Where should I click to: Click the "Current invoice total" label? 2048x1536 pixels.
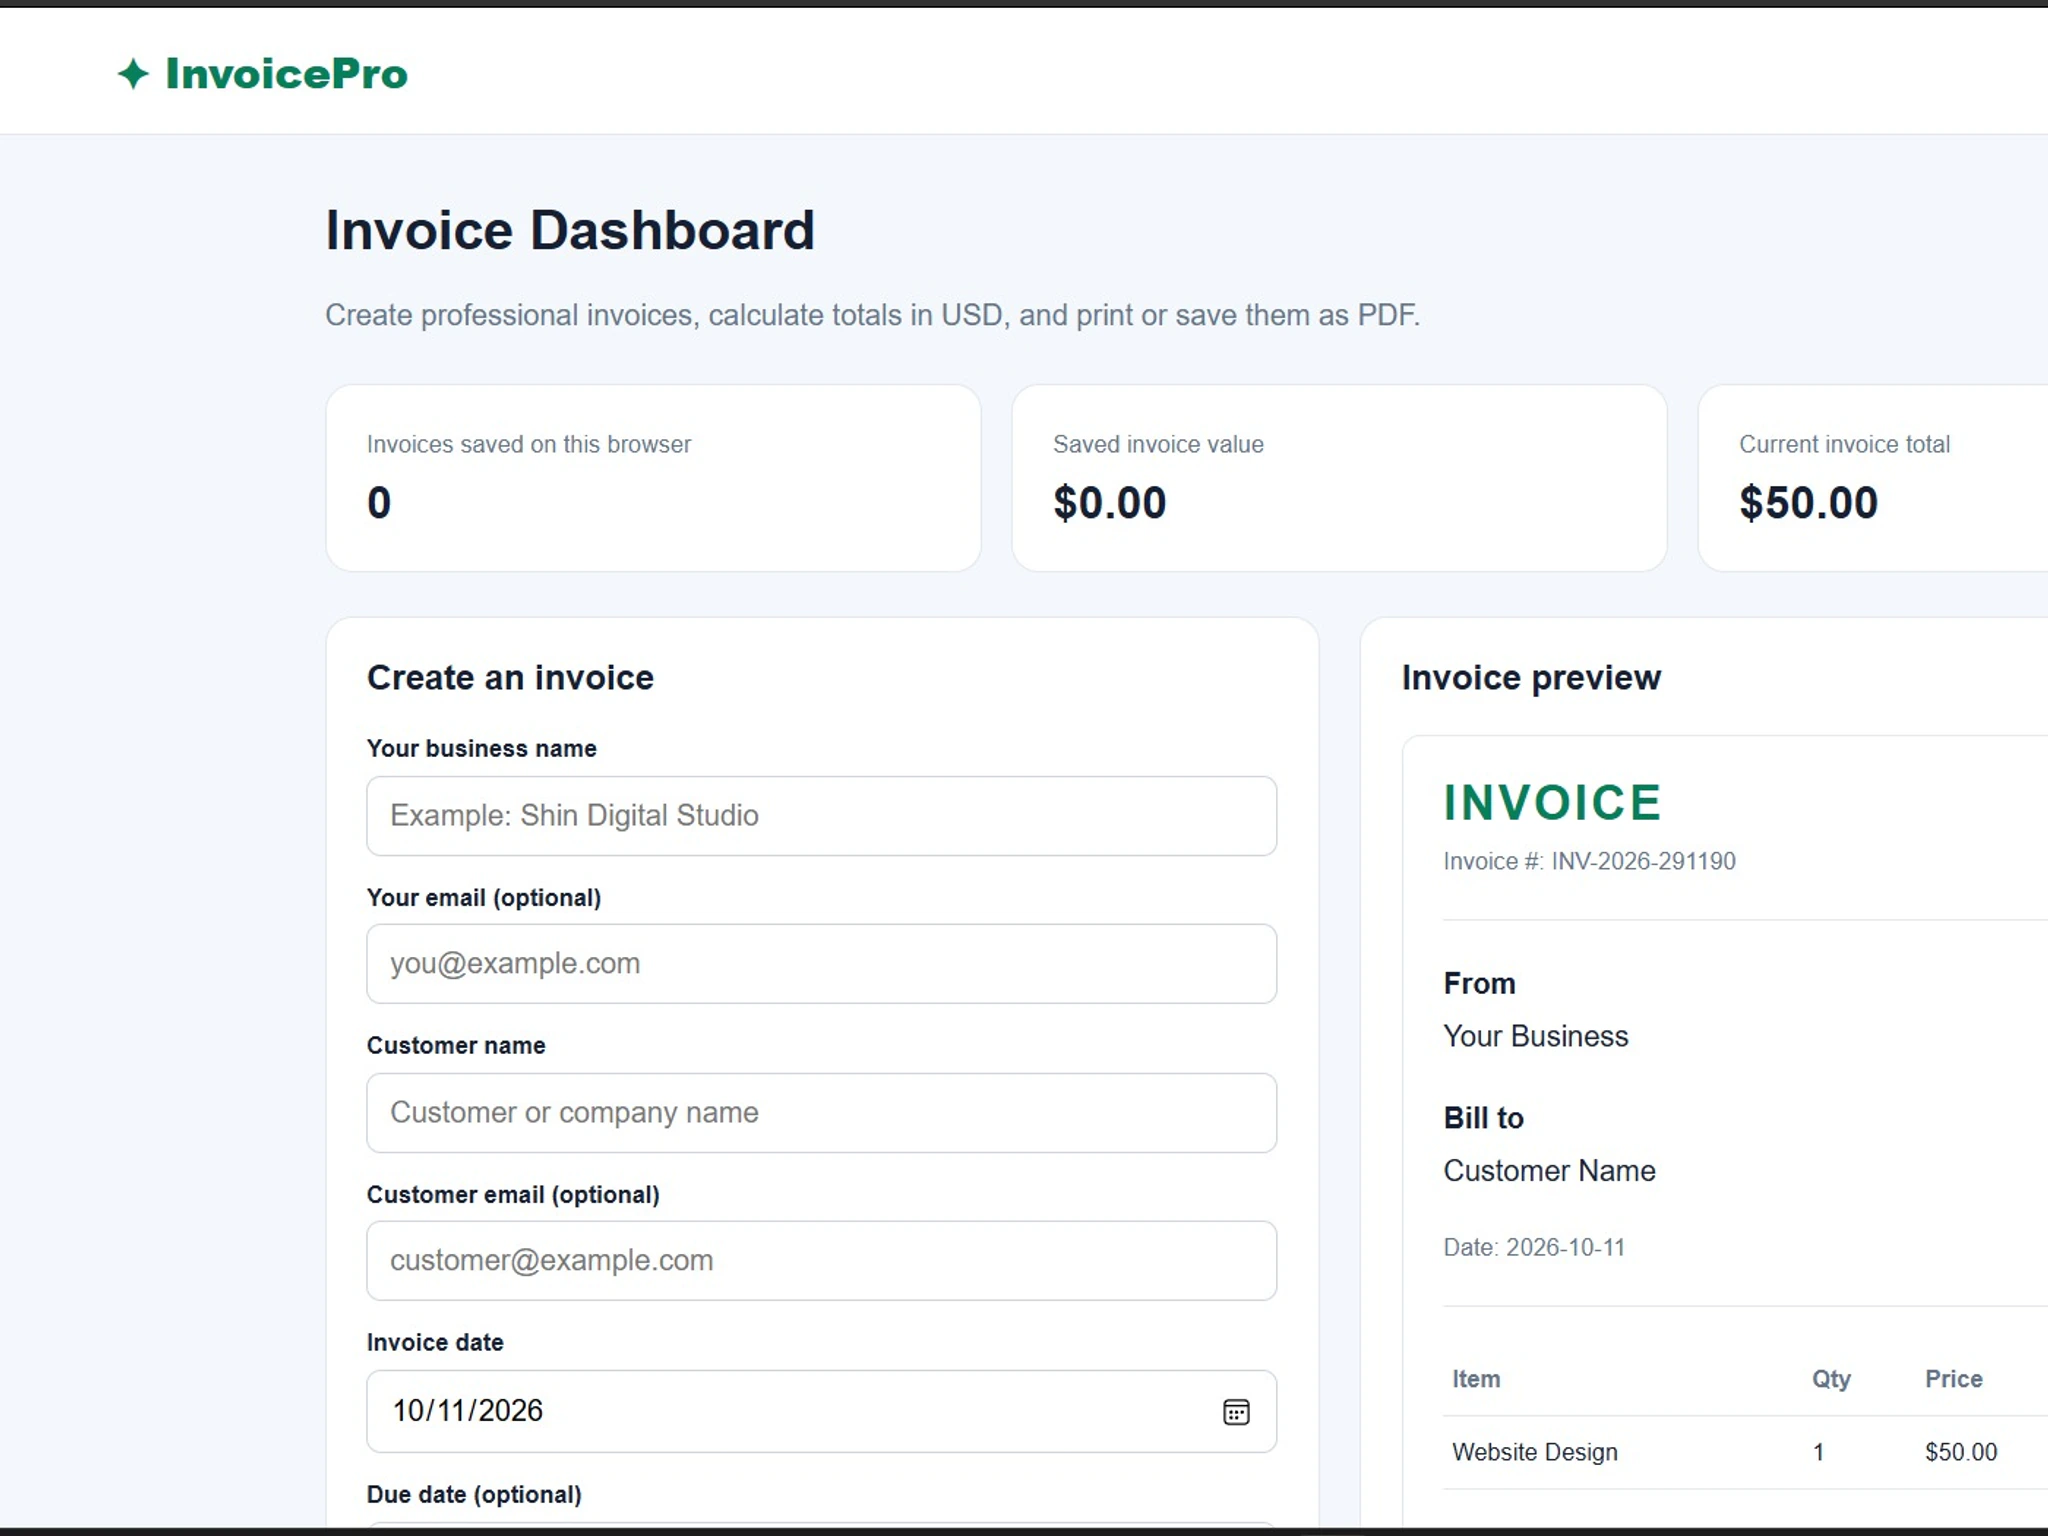click(1844, 444)
